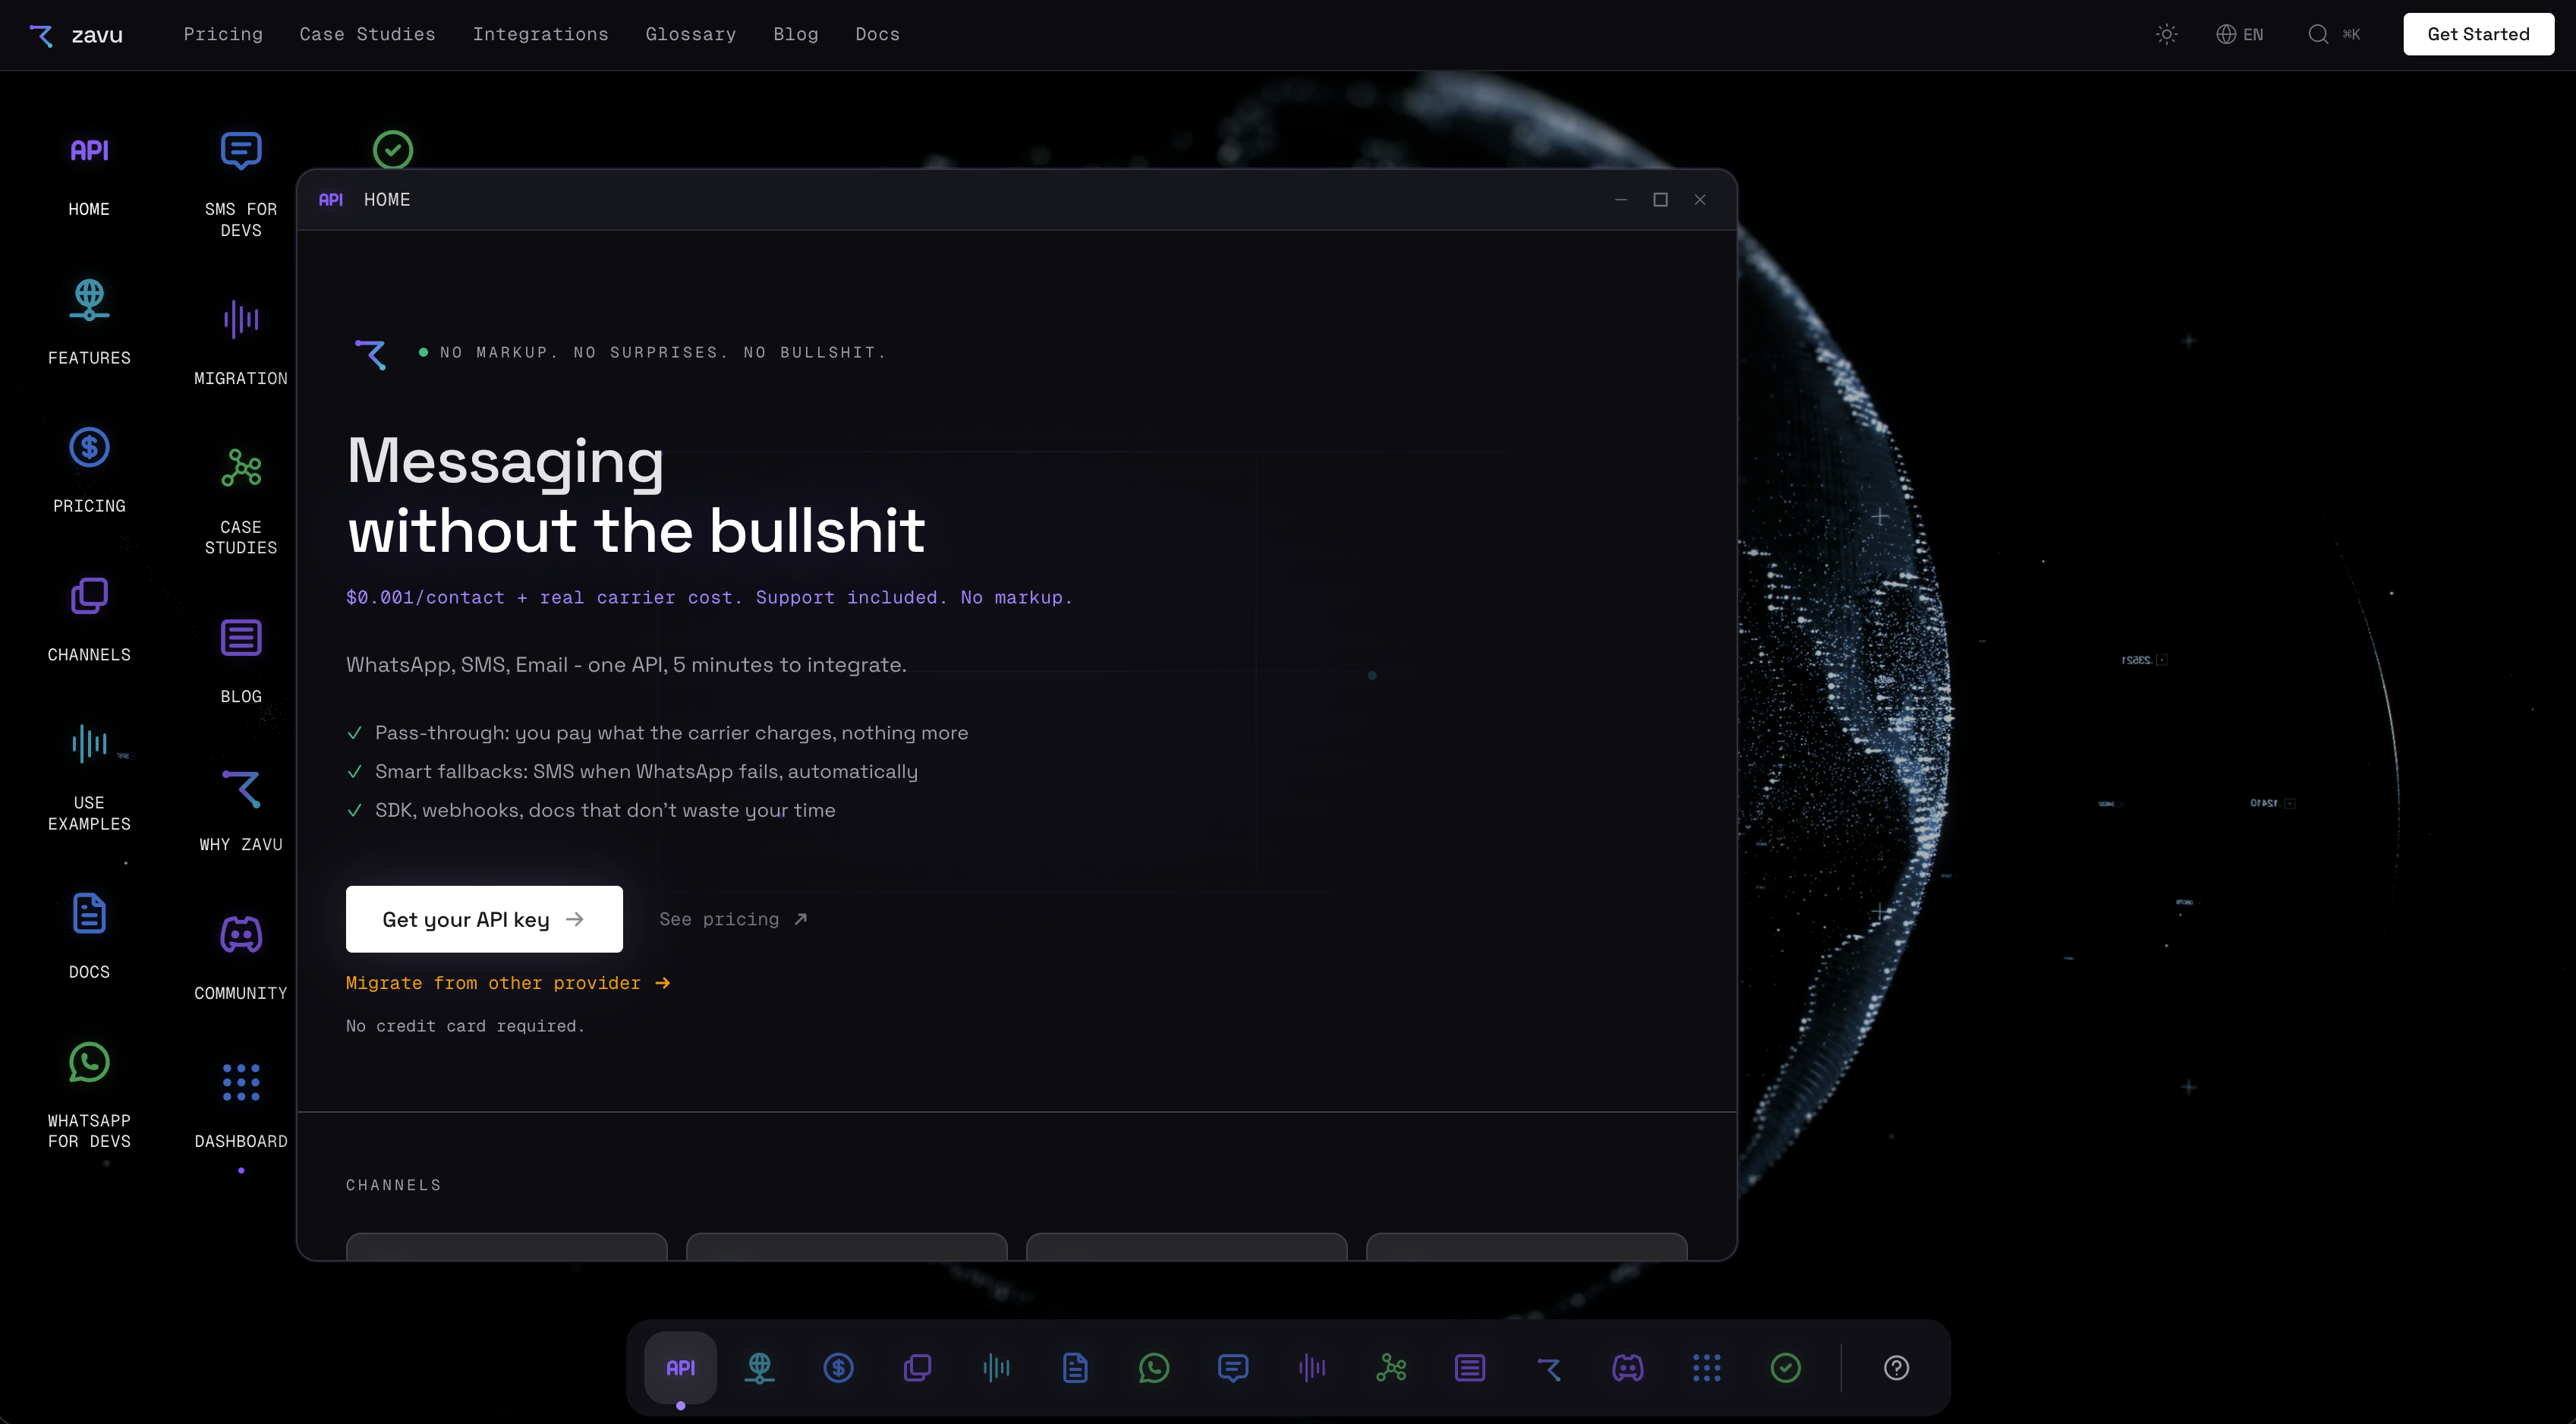Viewport: 2576px width, 1424px height.
Task: Click the Get your API key button
Action: point(484,919)
